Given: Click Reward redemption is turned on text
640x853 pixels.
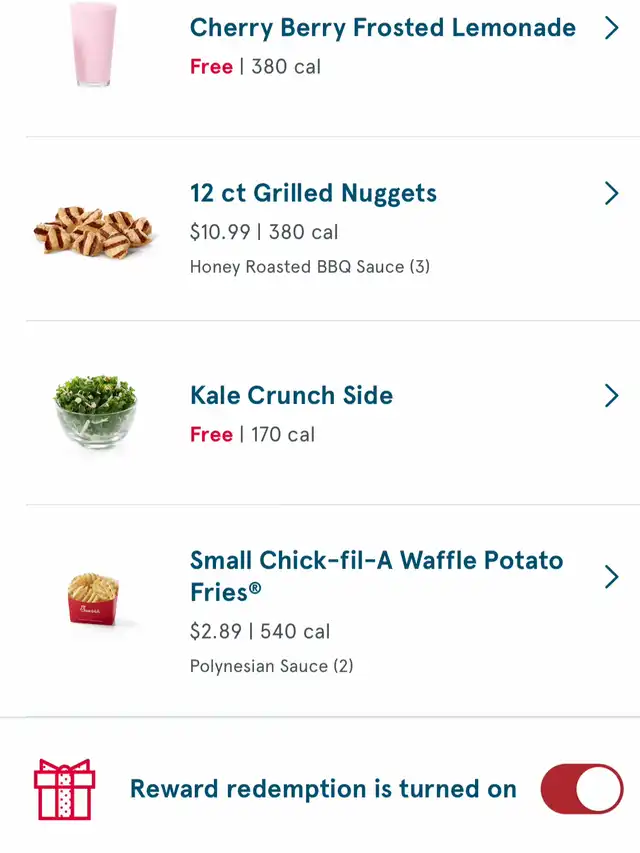Looking at the screenshot, I should click(323, 789).
